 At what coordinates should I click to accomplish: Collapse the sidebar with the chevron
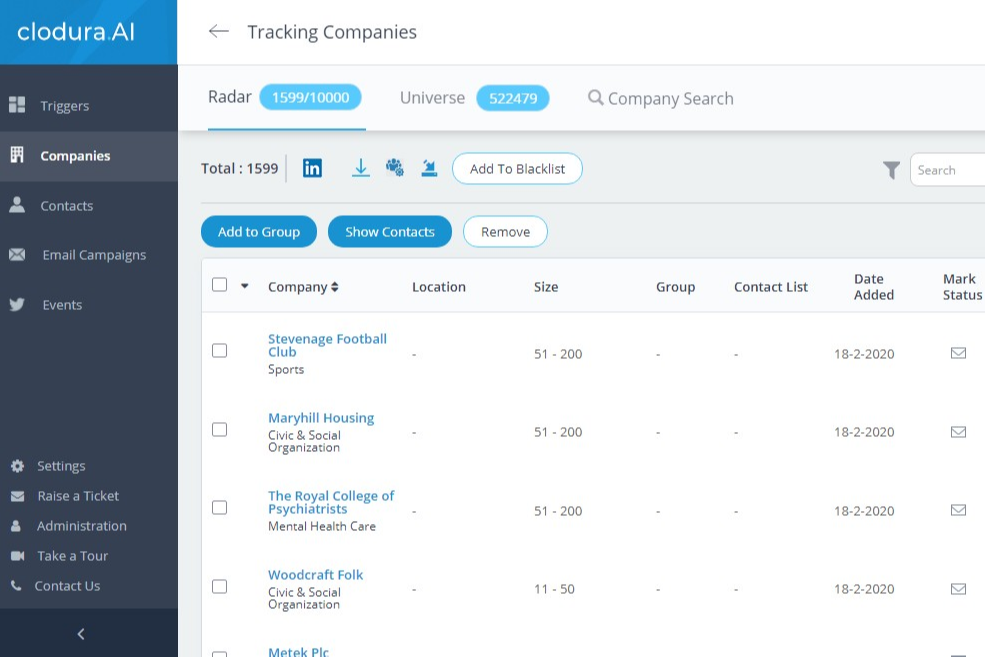tap(81, 634)
